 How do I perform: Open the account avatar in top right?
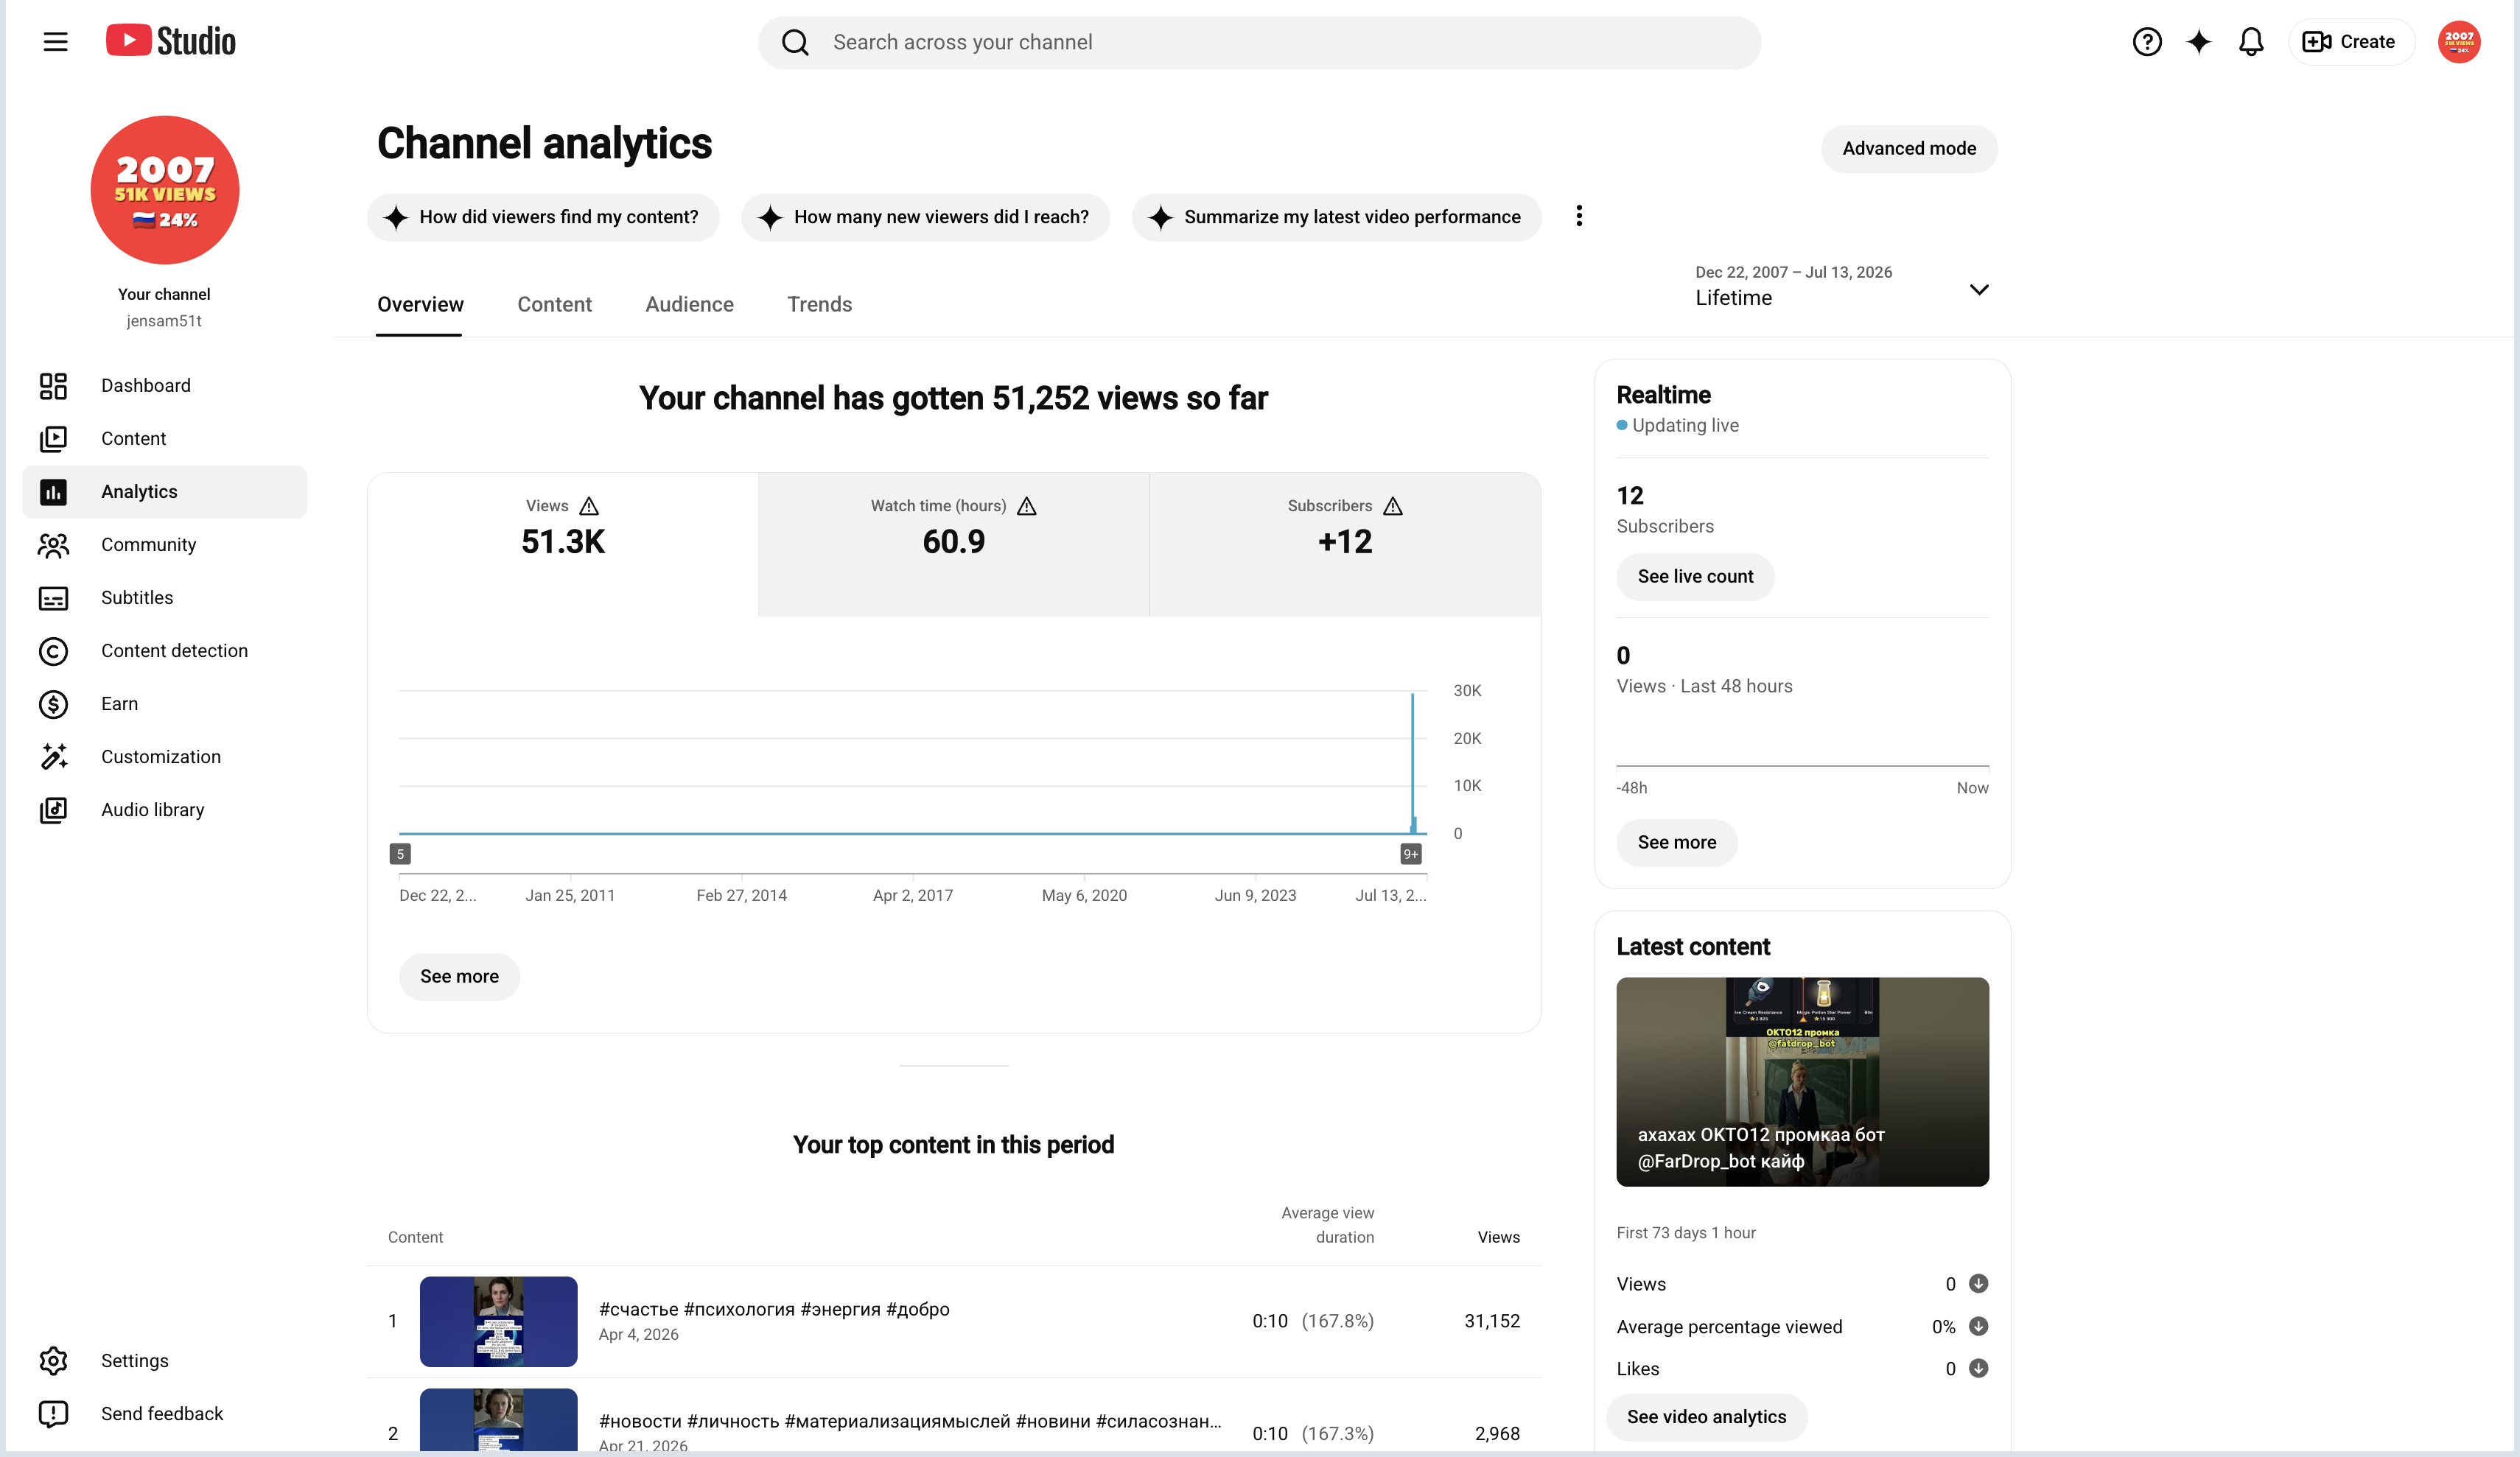(2458, 42)
